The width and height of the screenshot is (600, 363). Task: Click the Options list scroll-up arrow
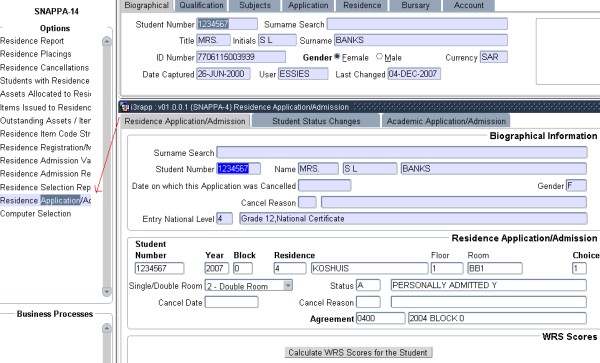coord(107,41)
